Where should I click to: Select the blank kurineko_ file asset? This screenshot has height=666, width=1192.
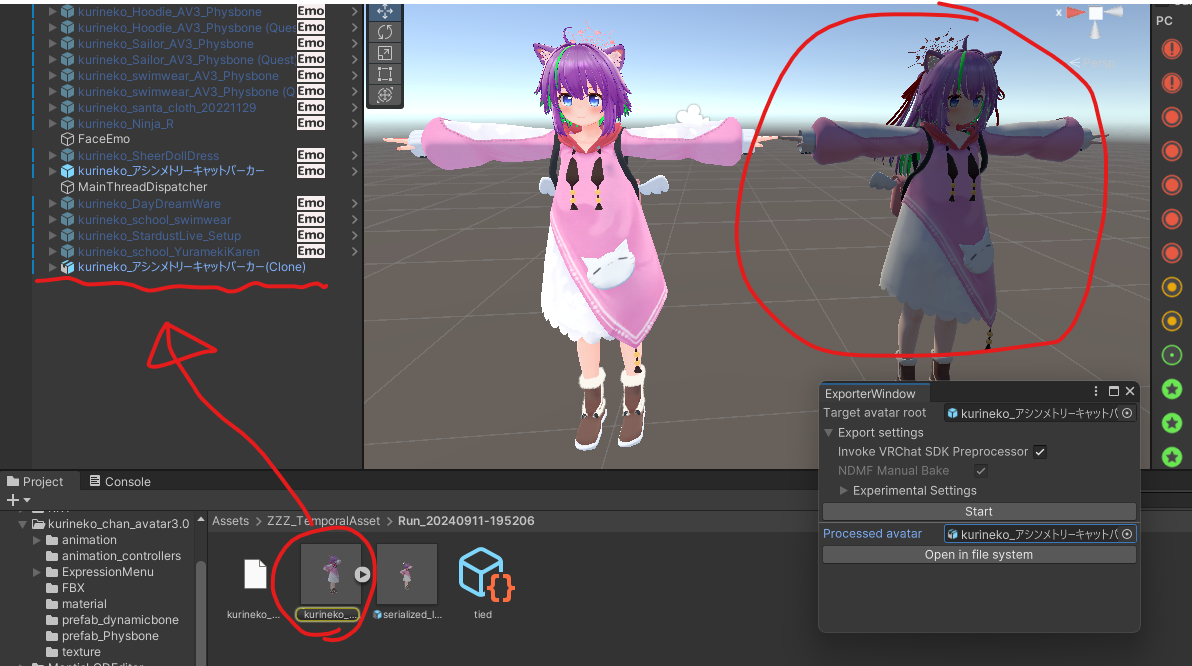(x=255, y=574)
